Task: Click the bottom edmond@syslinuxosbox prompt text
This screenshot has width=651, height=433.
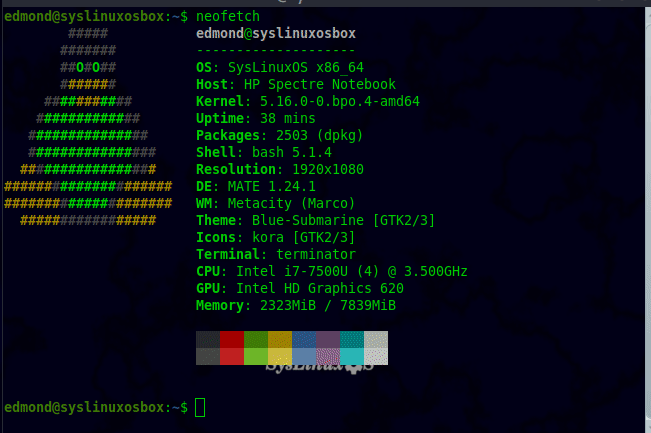Action: [96, 408]
